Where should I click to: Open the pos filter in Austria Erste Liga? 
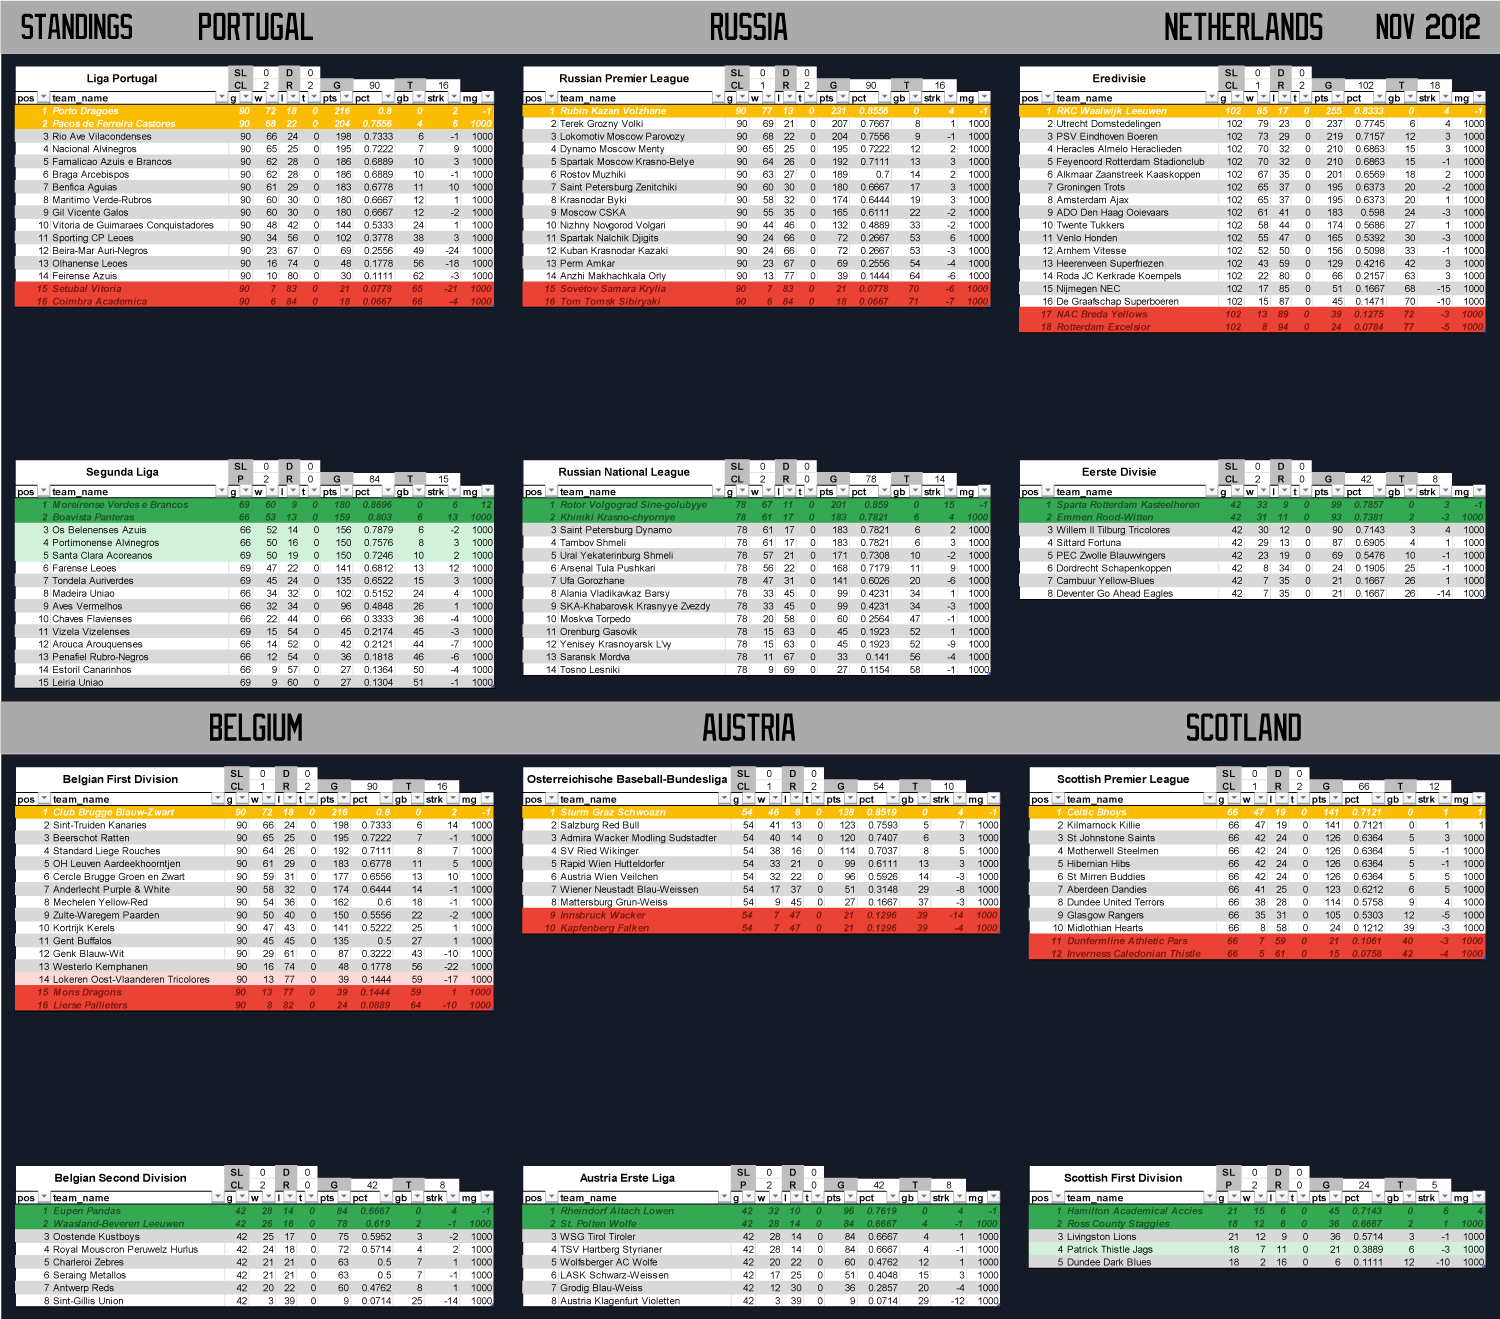[x=549, y=1197]
